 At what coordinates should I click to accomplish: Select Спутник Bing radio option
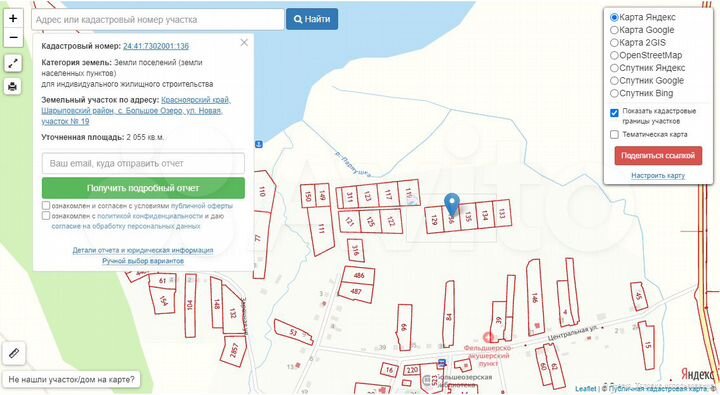pos(614,93)
